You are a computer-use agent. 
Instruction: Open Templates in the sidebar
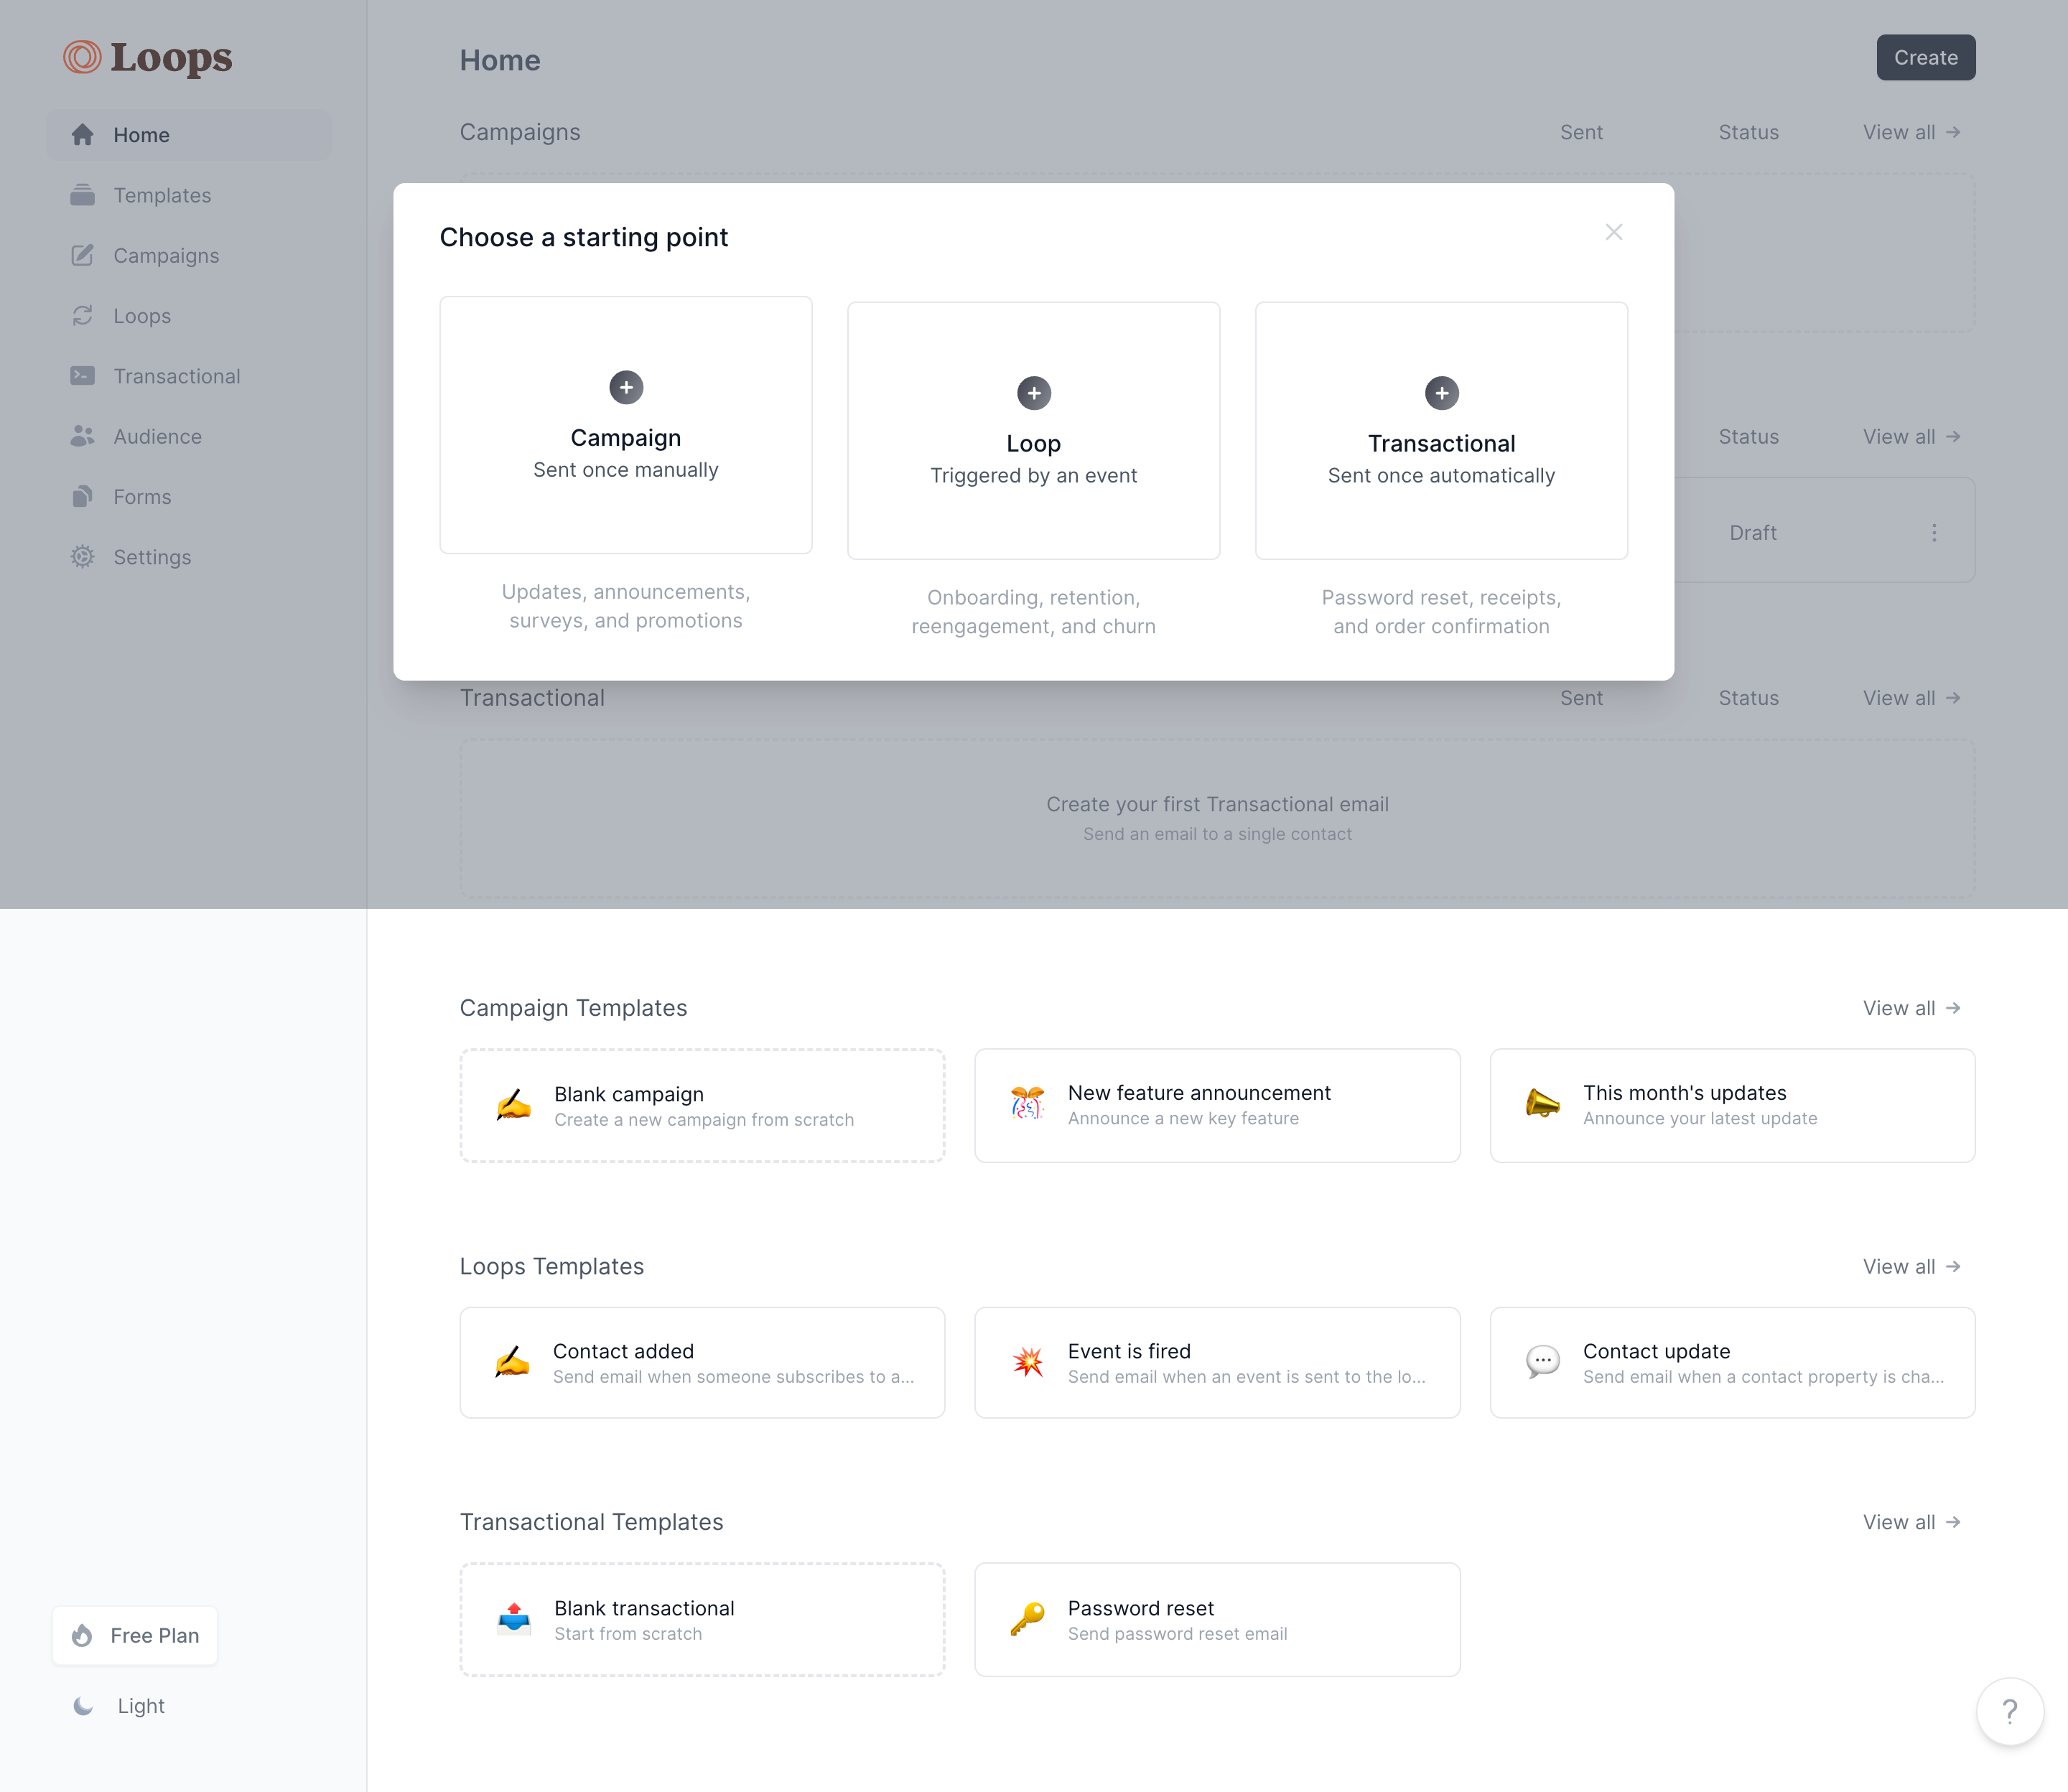[189, 195]
